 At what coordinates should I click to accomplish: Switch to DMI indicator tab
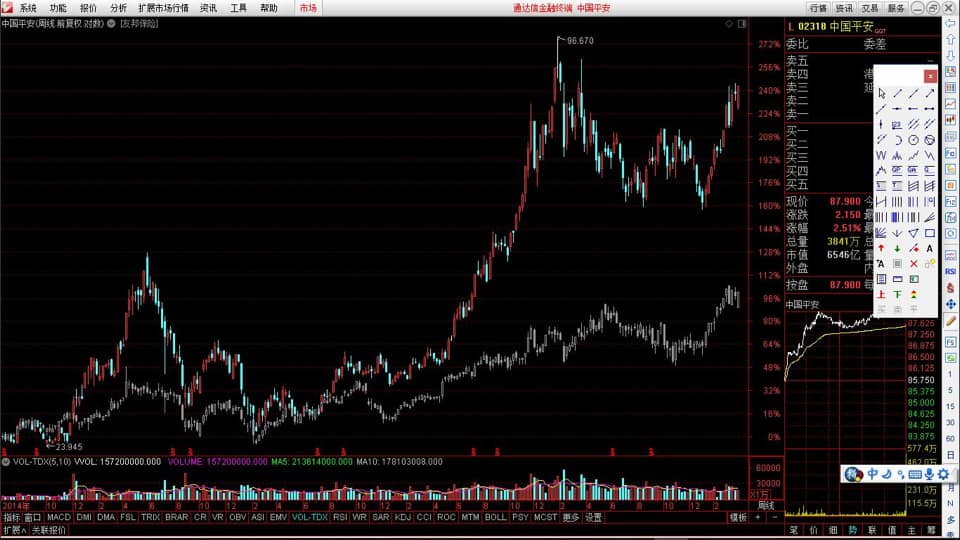click(x=84, y=517)
